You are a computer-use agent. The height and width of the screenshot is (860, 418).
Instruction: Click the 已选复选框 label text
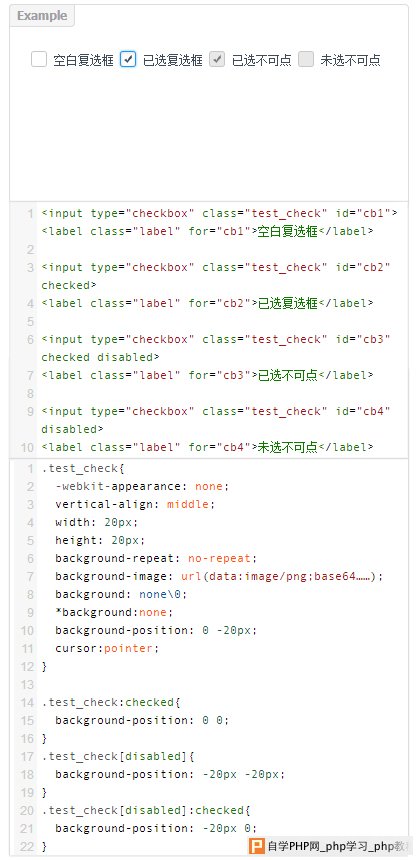click(172, 60)
